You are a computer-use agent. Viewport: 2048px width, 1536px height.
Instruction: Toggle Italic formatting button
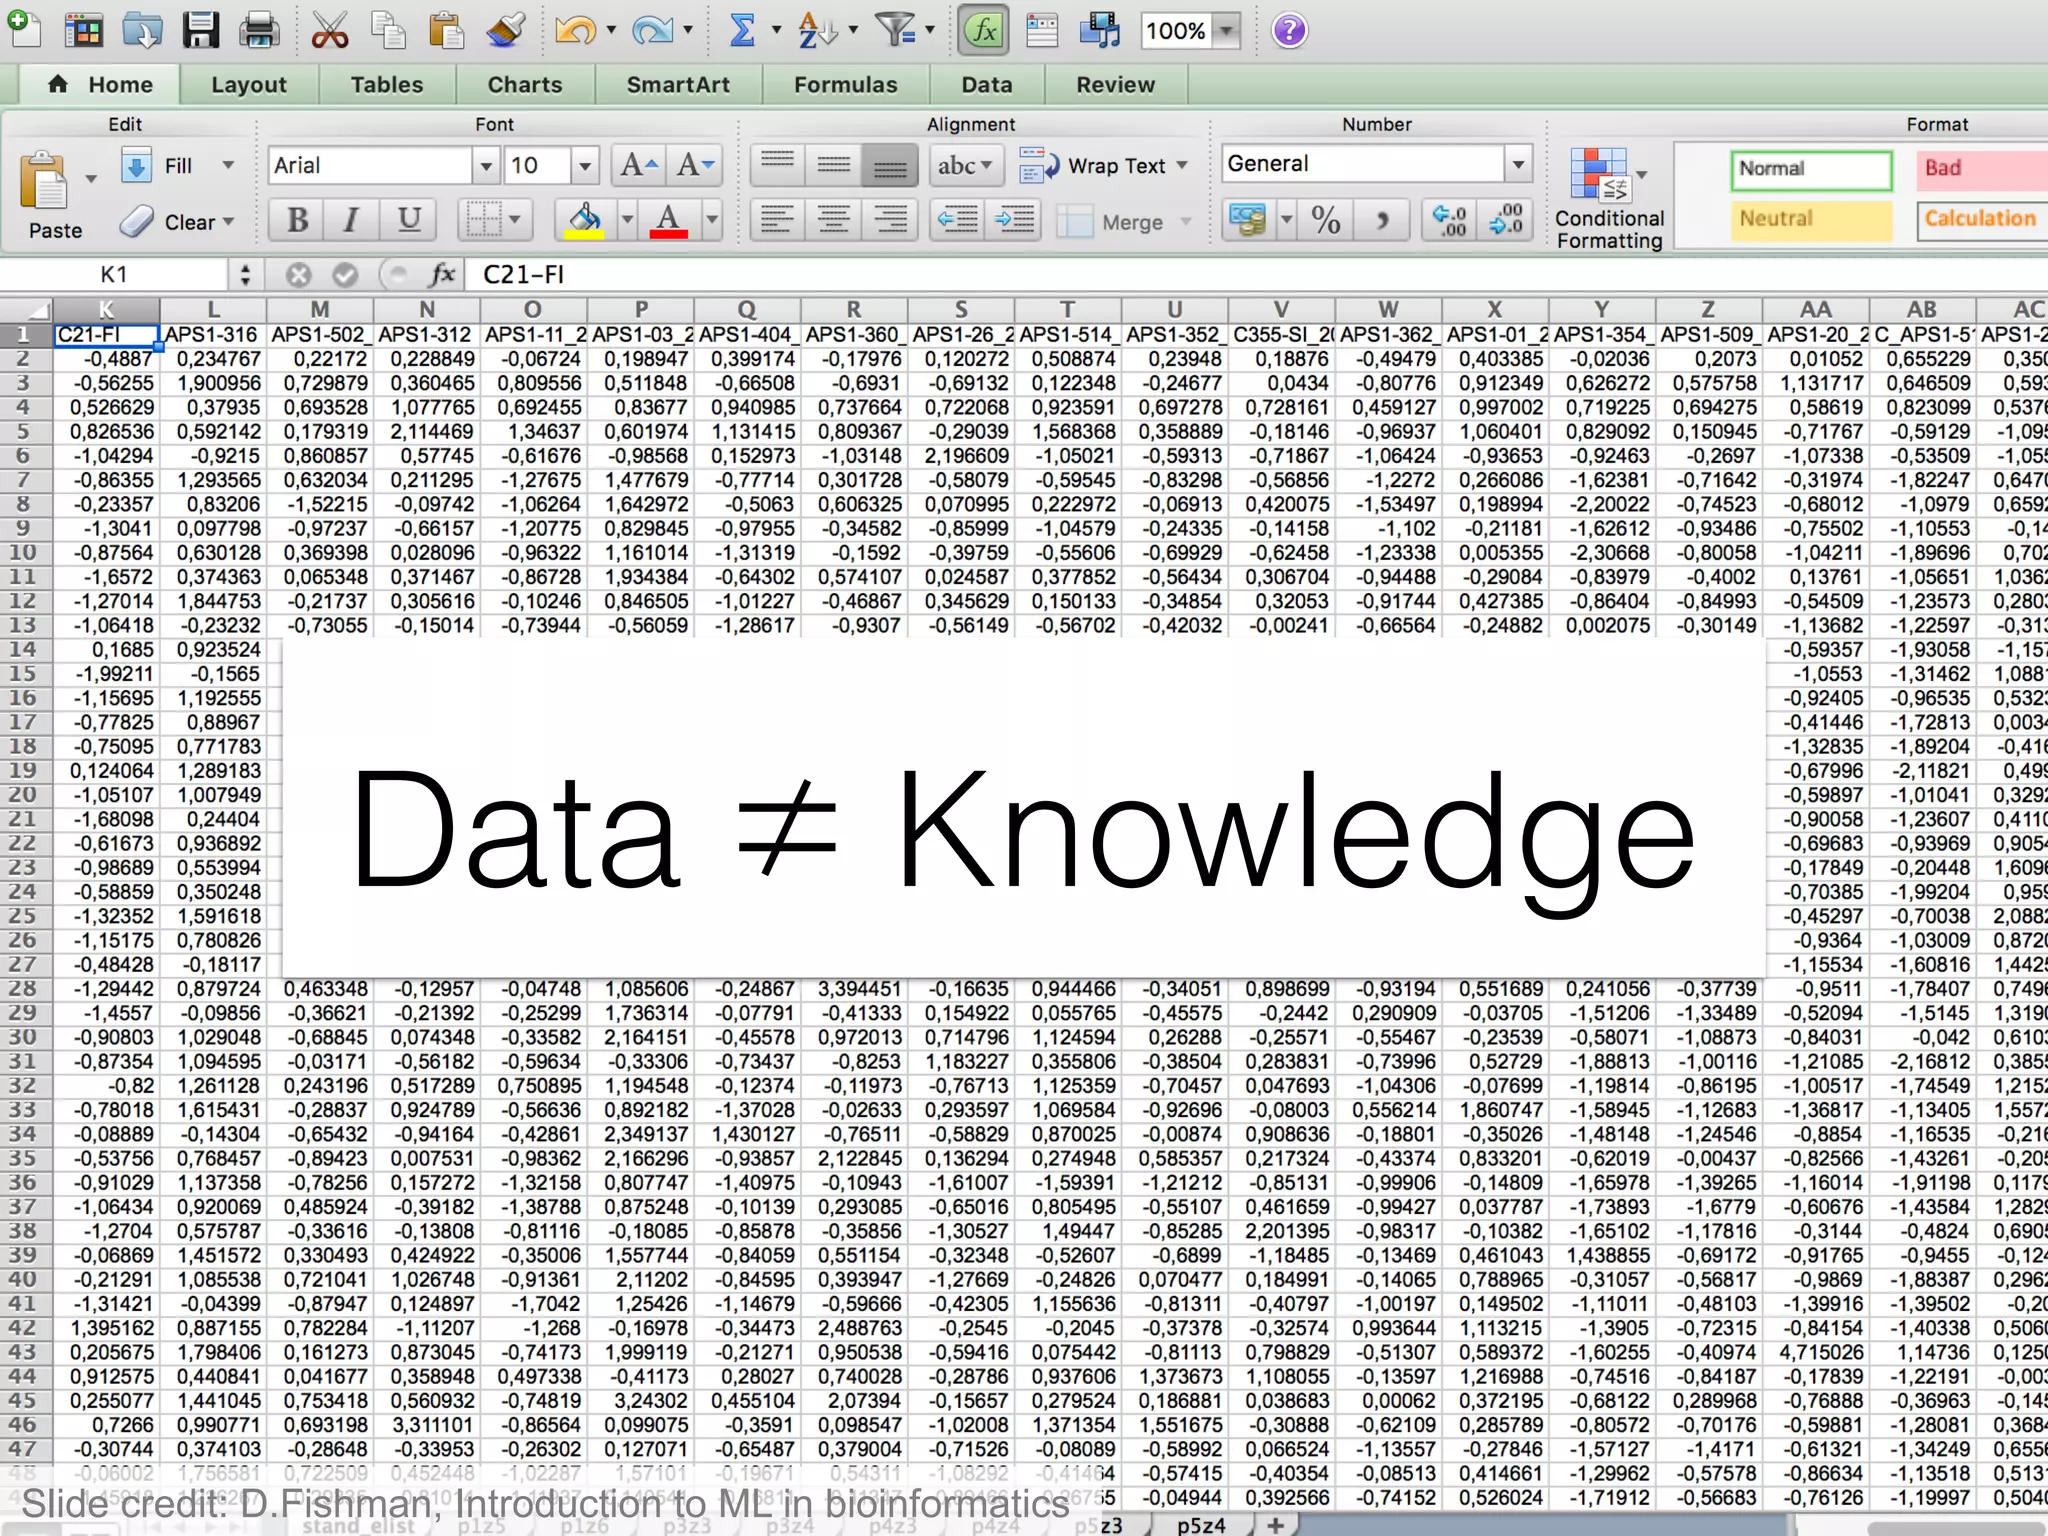point(351,220)
